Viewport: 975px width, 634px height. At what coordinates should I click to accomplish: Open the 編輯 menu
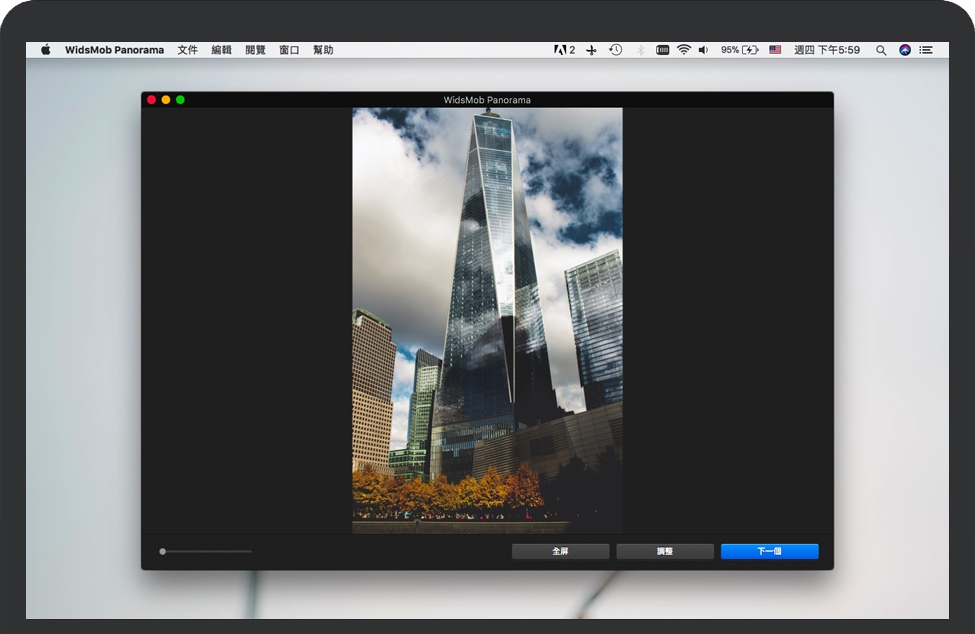221,50
